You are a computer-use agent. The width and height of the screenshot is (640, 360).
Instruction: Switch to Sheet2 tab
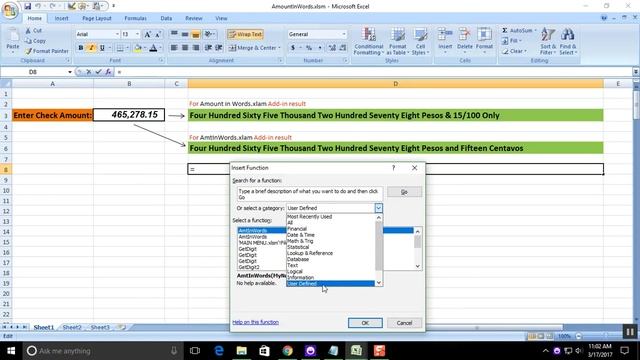[x=72, y=327]
